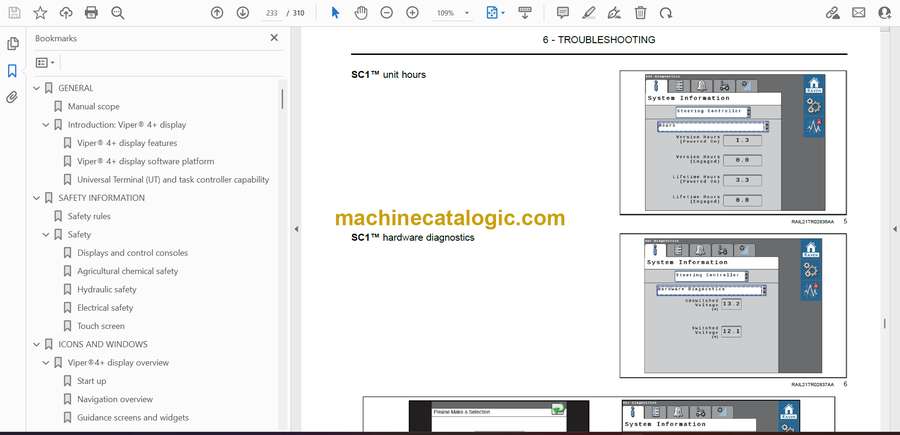Delete with the trash icon
The width and height of the screenshot is (900, 435).
[x=640, y=13]
